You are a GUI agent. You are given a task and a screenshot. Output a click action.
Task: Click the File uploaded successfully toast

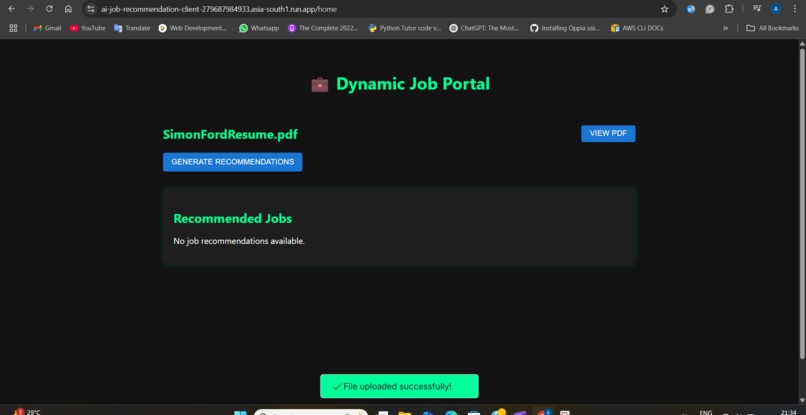(399, 386)
